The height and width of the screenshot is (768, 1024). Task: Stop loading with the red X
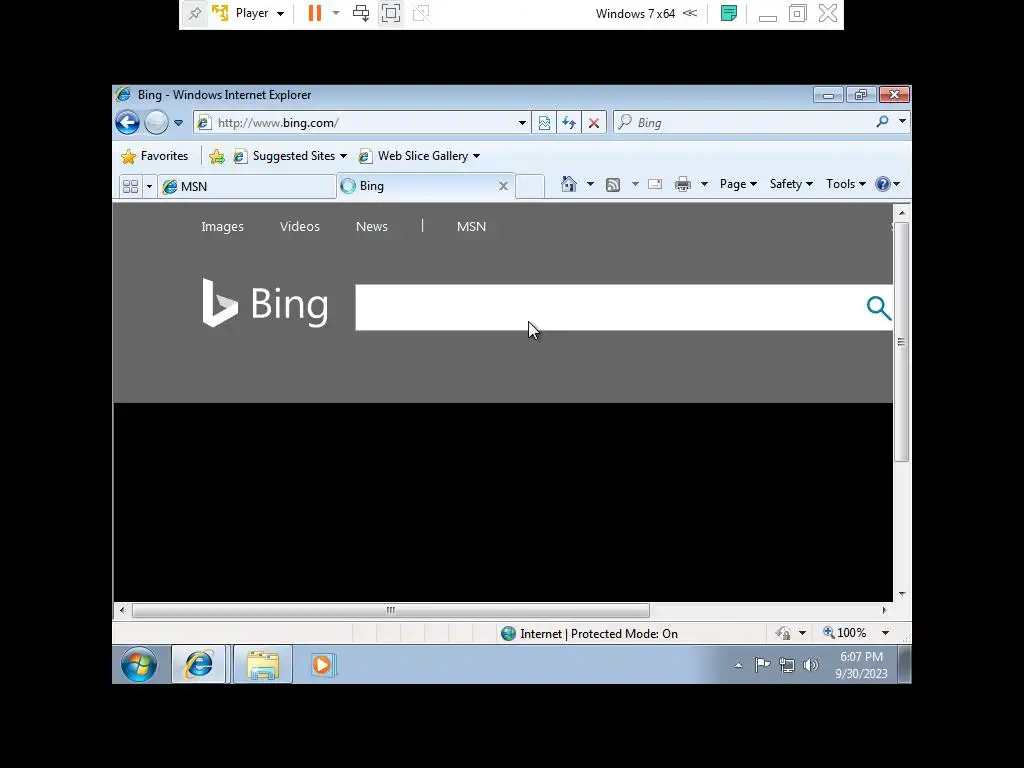pos(594,122)
